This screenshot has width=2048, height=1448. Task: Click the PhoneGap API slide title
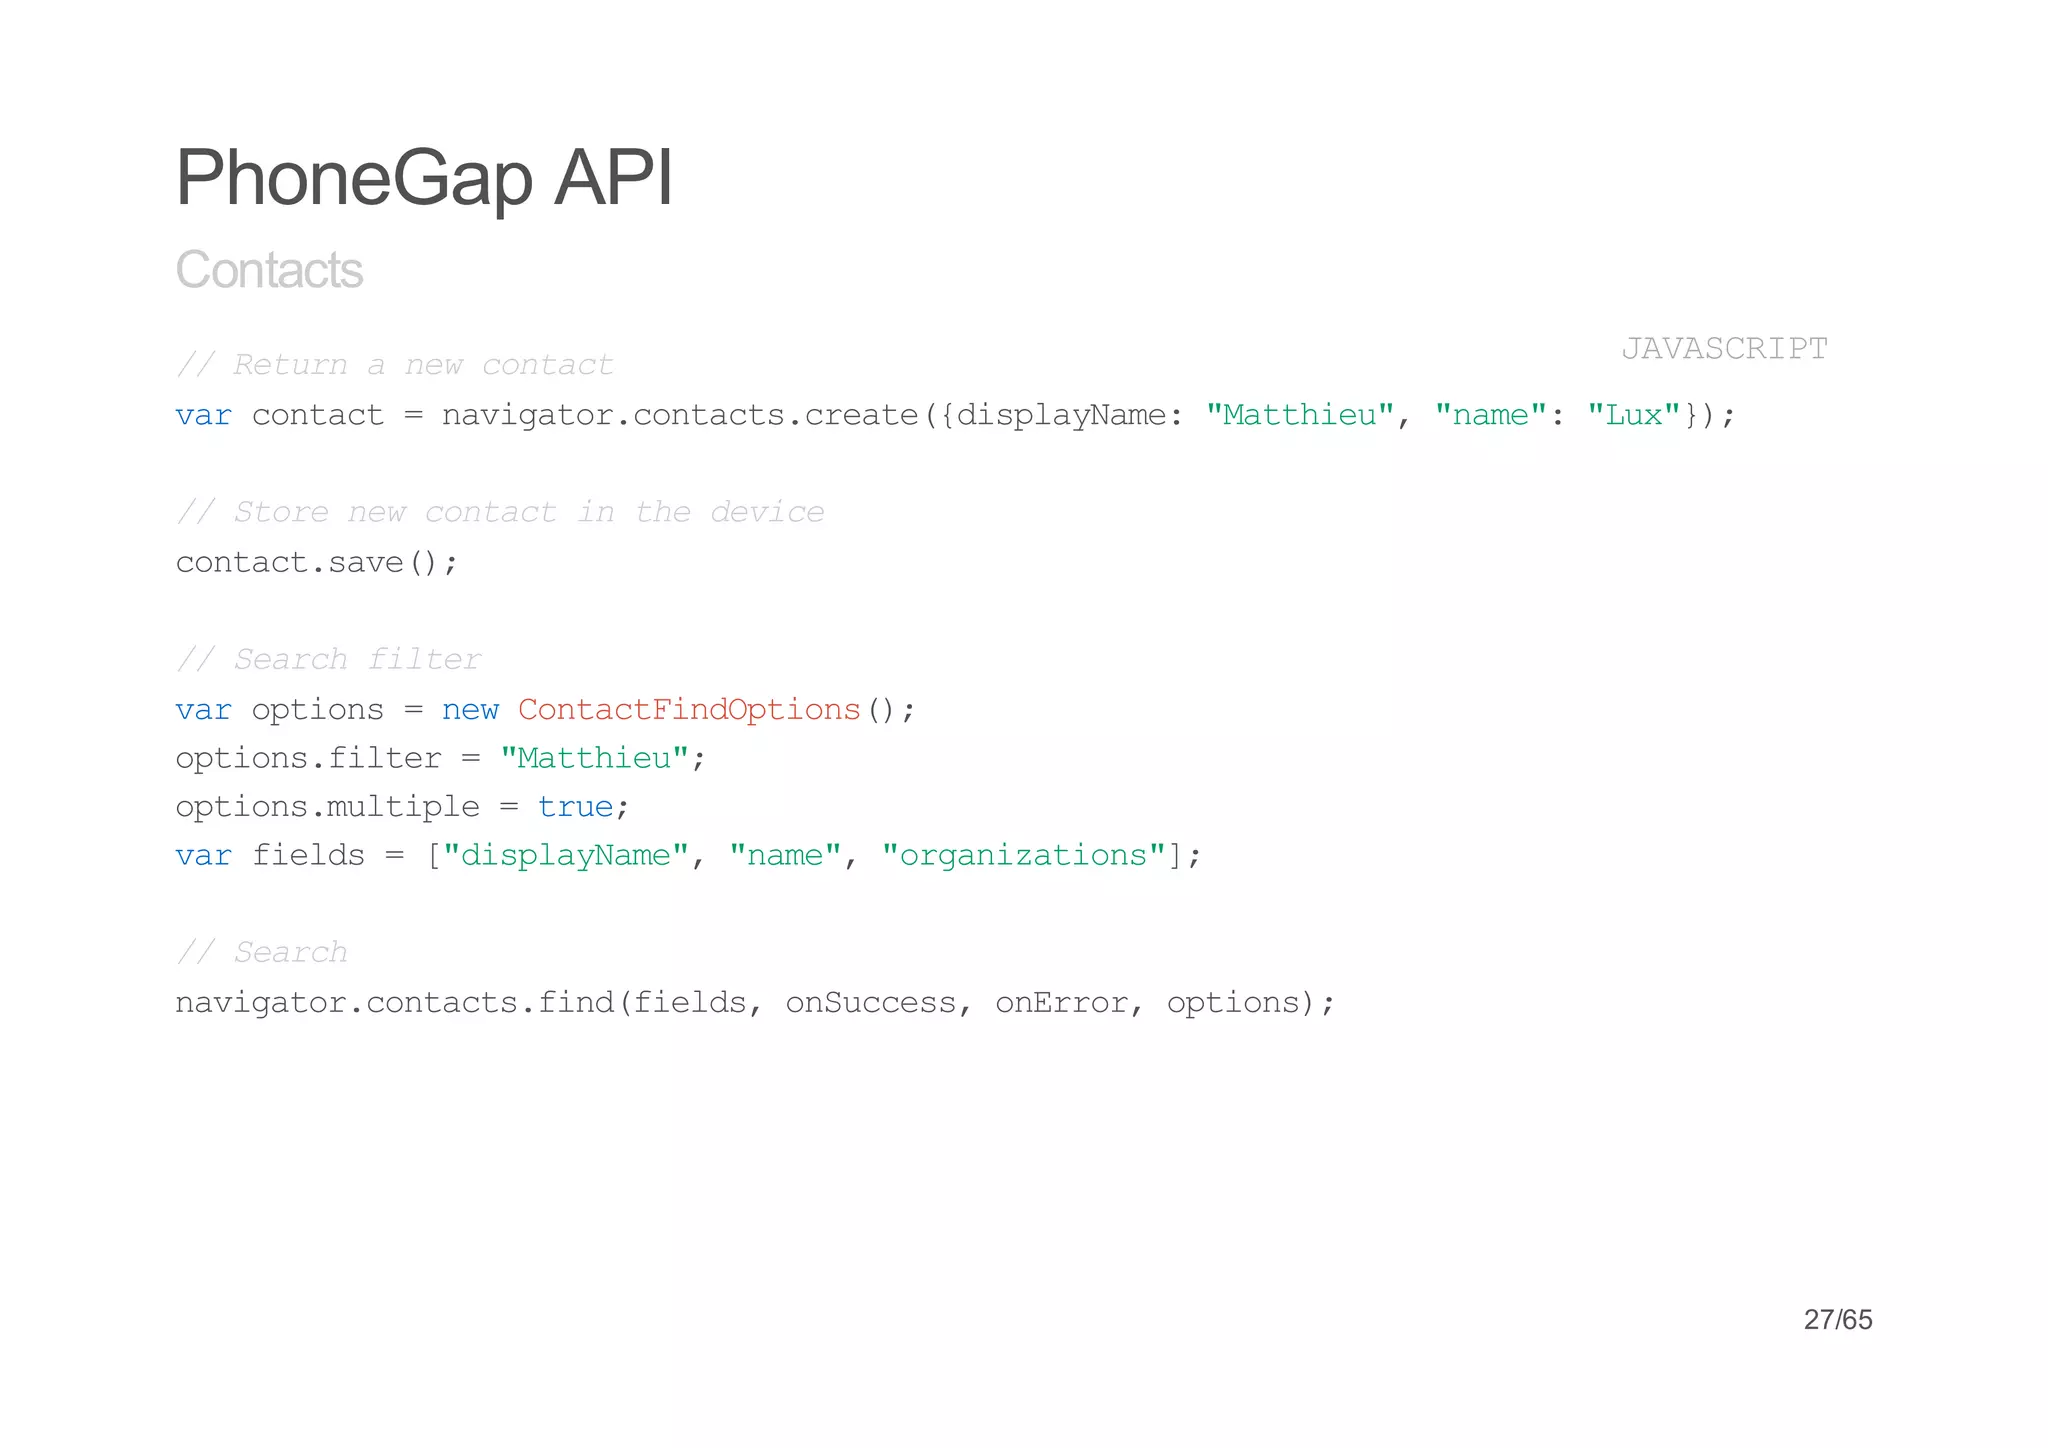[x=424, y=178]
